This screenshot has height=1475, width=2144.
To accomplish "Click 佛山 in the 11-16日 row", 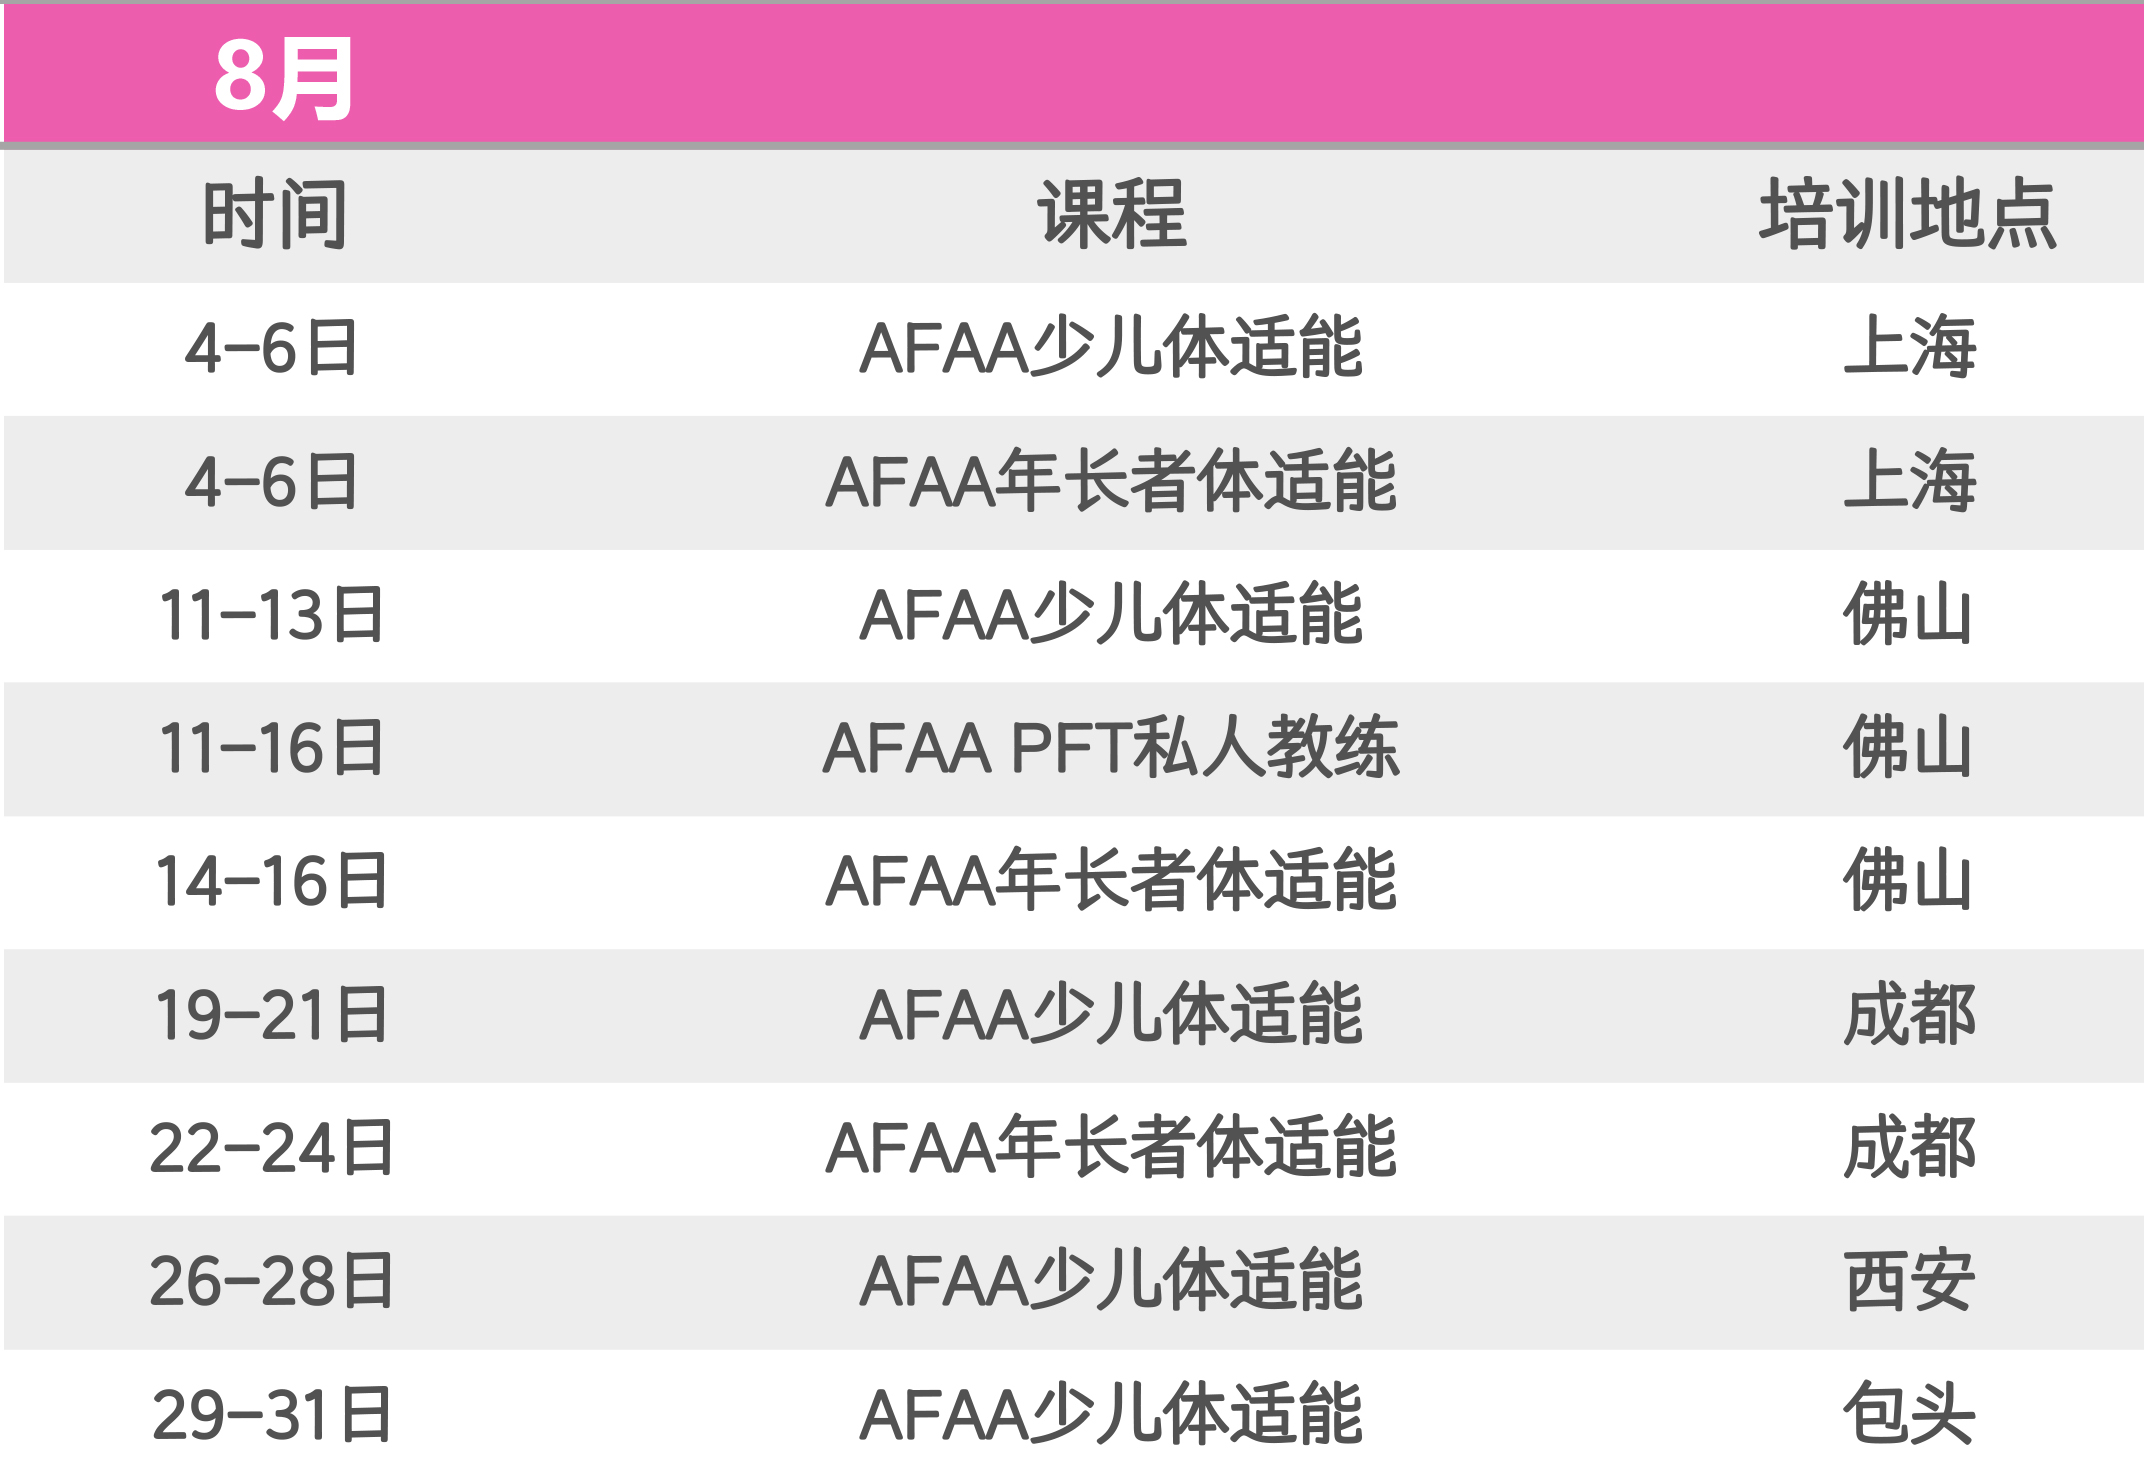I will pos(1908,748).
